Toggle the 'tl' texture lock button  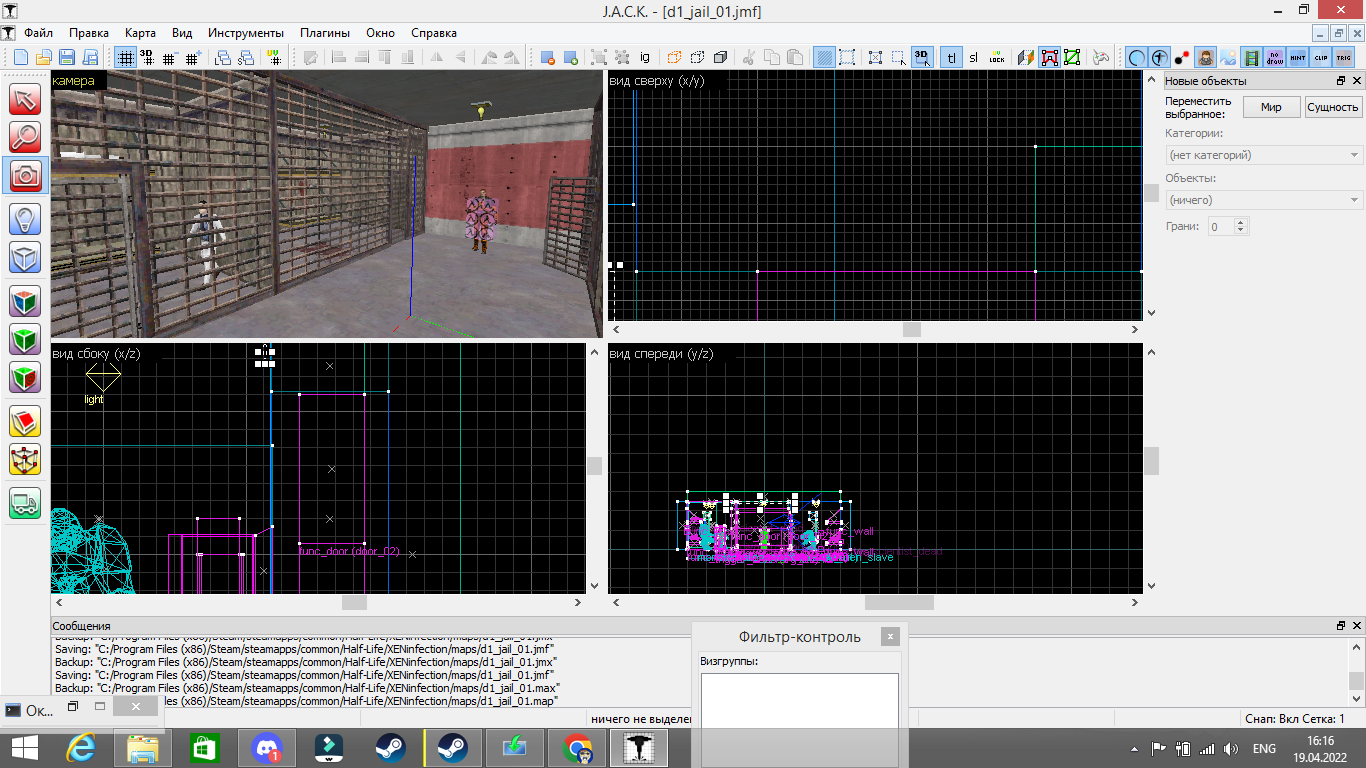click(951, 57)
